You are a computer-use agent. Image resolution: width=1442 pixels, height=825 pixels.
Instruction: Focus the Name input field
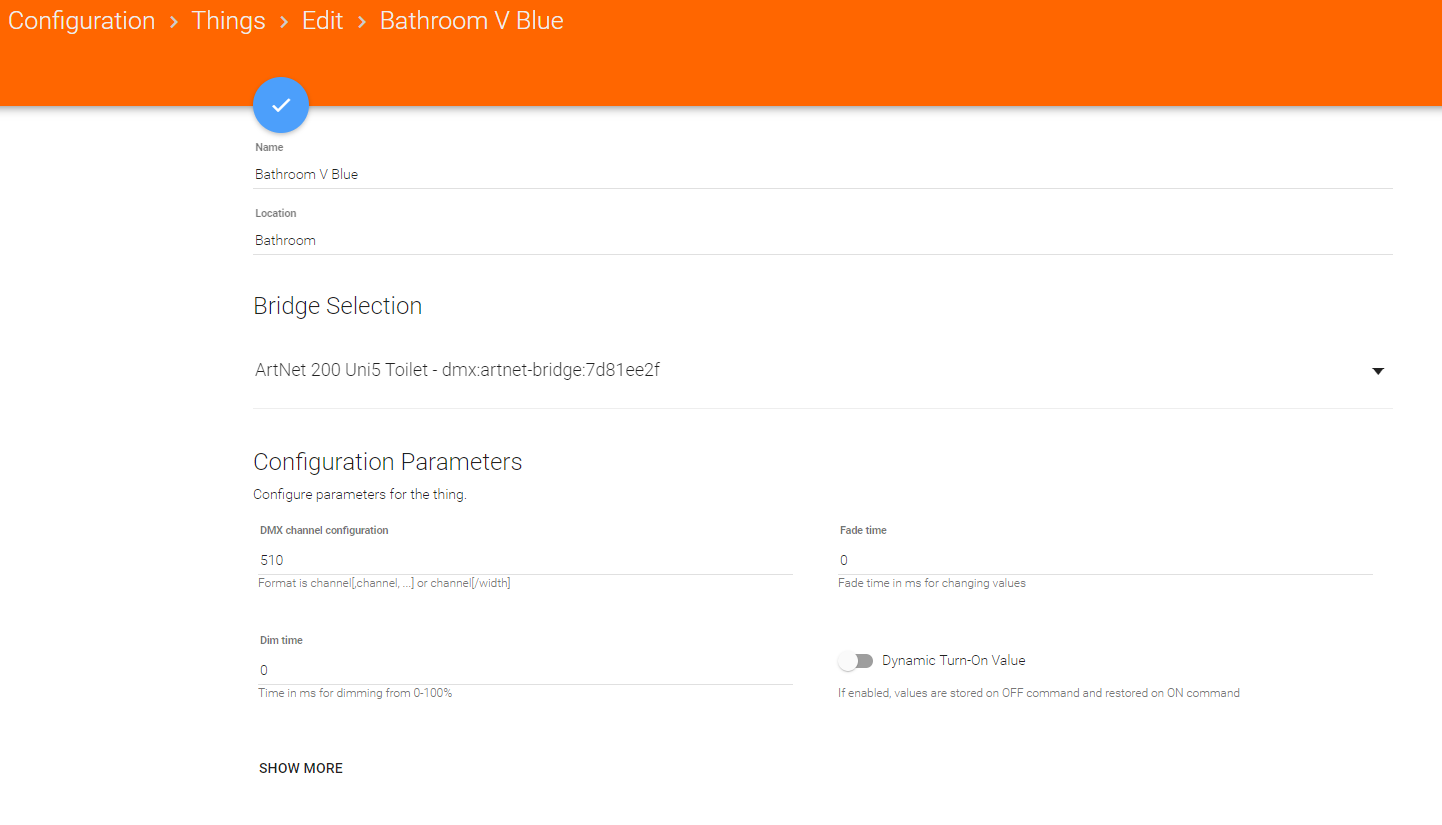pyautogui.click(x=822, y=174)
